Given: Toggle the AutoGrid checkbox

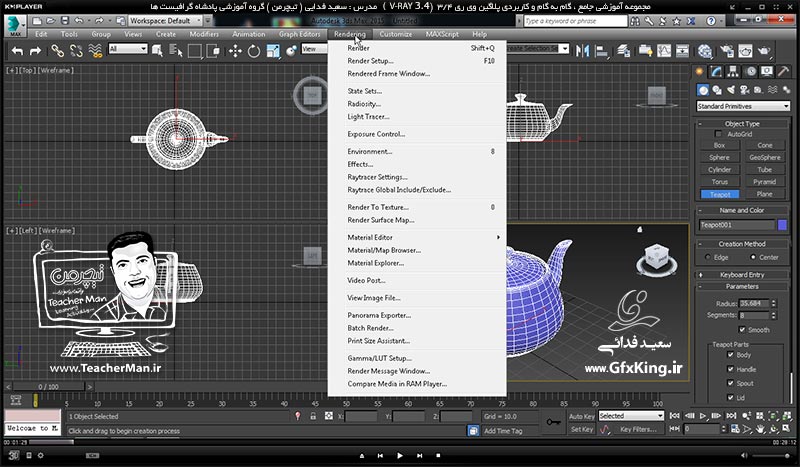Looking at the screenshot, I should 718,134.
